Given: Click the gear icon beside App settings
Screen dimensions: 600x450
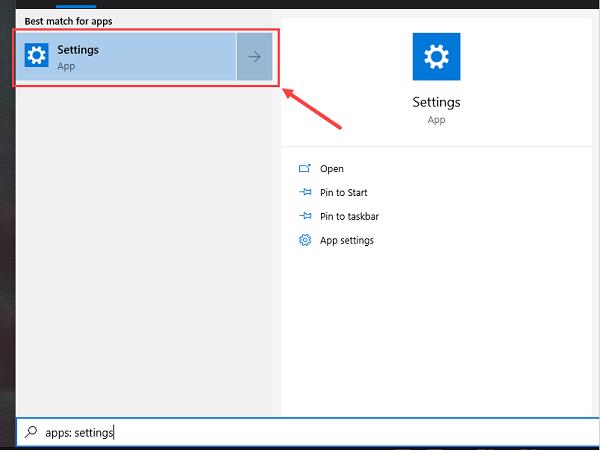Looking at the screenshot, I should pos(305,240).
